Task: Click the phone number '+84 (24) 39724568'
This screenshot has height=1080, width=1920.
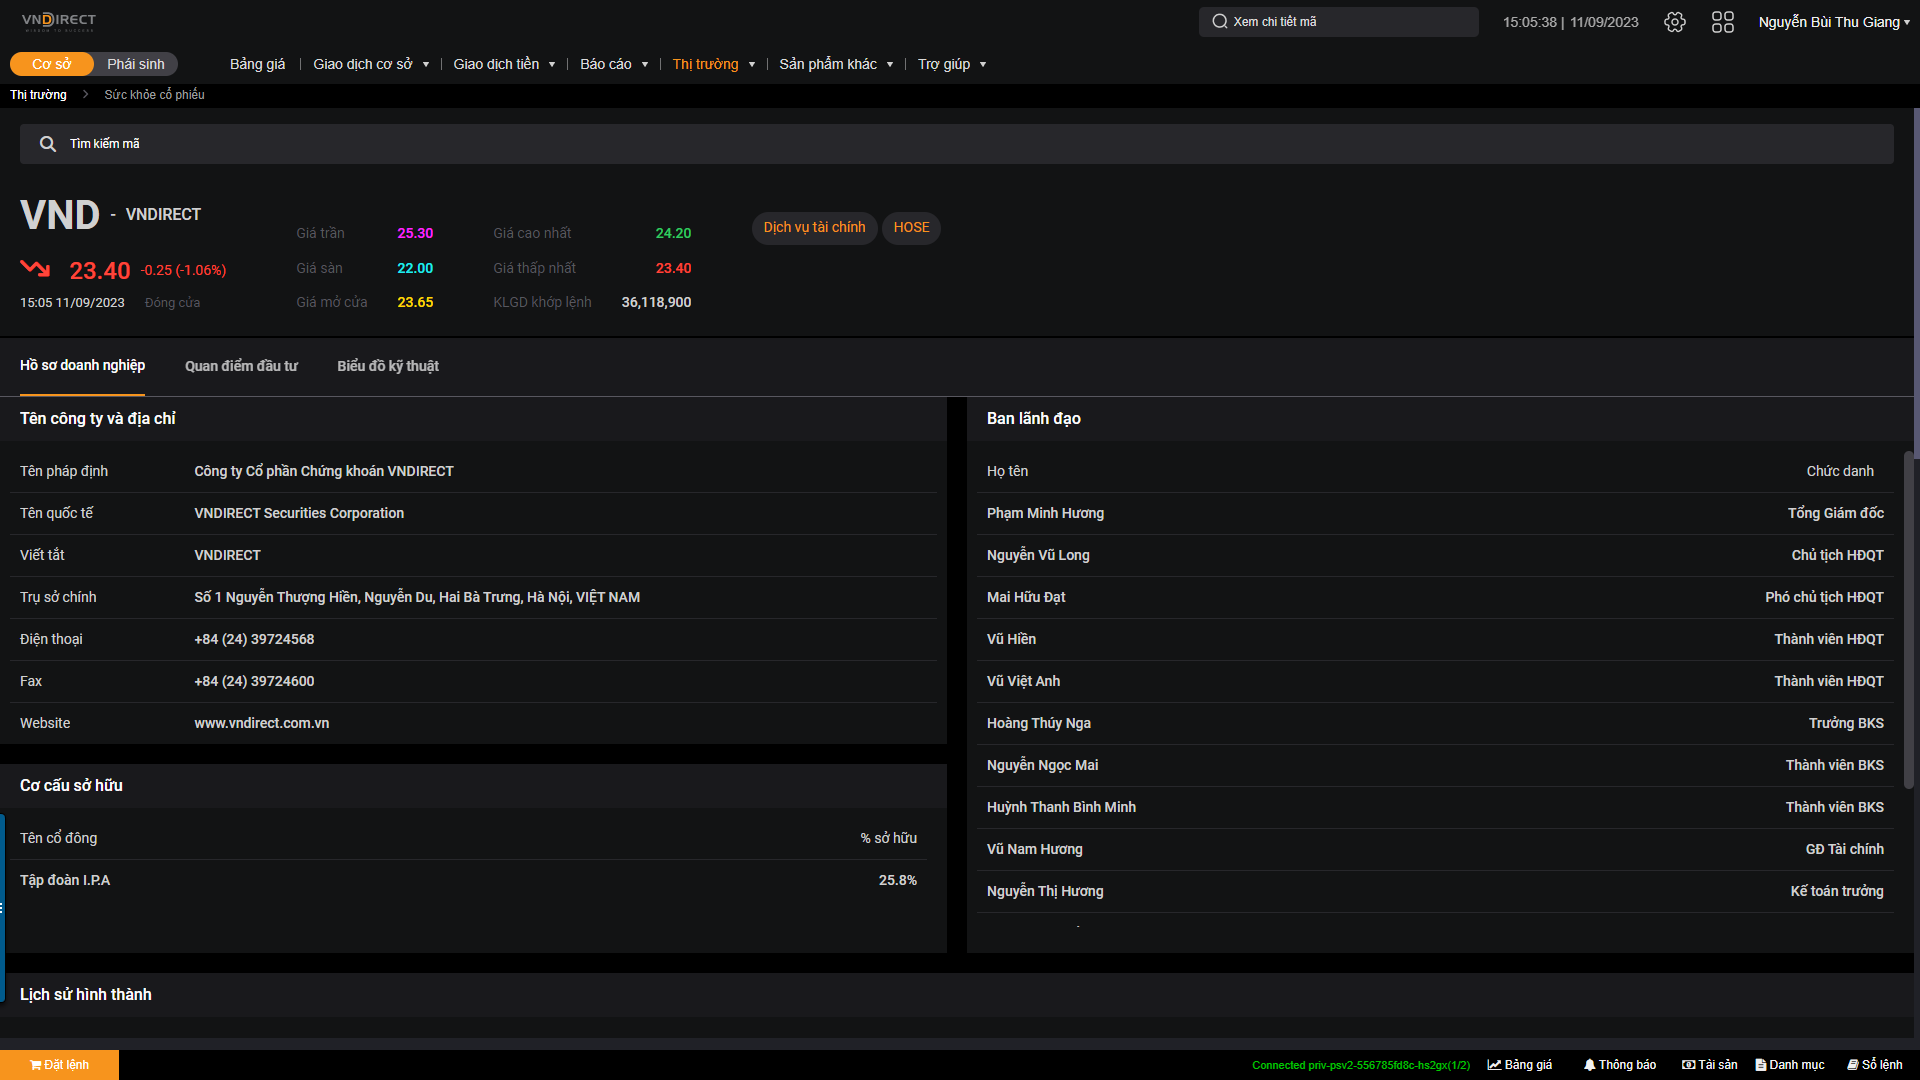Action: click(254, 639)
